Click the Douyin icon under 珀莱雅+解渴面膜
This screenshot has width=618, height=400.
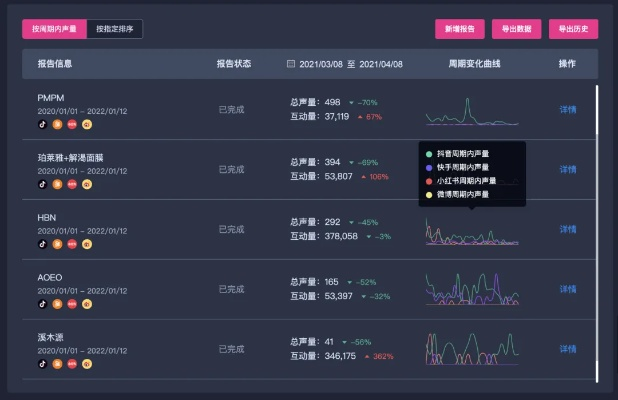point(43,184)
